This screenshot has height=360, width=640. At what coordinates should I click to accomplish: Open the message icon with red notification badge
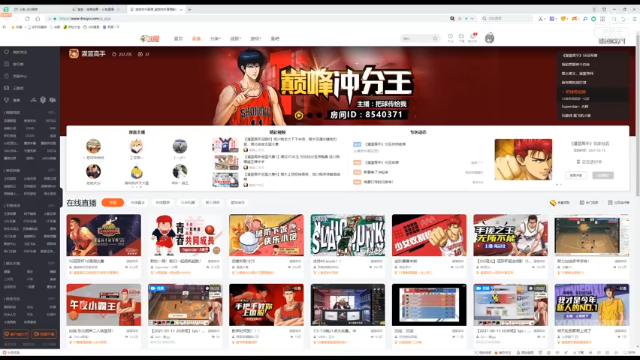[473, 37]
